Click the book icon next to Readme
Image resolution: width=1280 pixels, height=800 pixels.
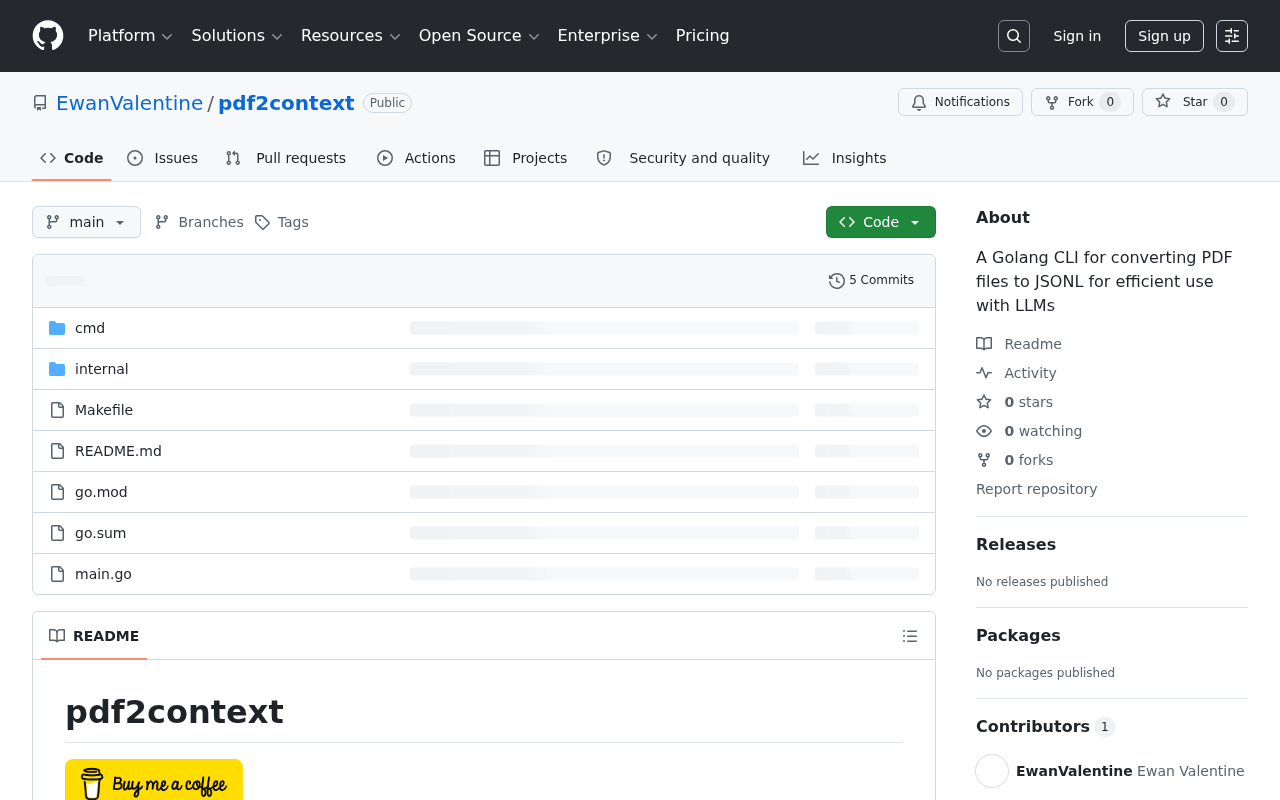point(984,344)
